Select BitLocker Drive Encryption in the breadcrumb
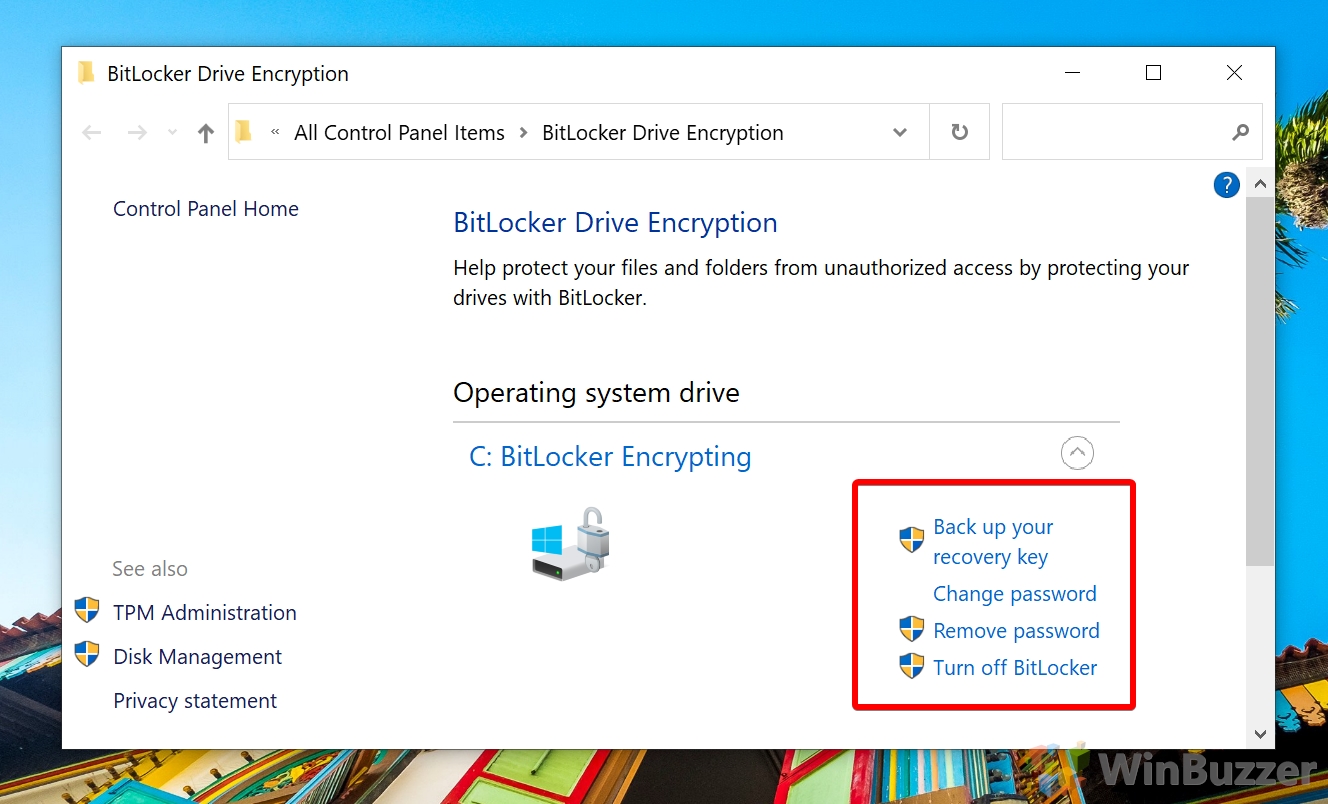The image size is (1328, 804). [x=662, y=132]
